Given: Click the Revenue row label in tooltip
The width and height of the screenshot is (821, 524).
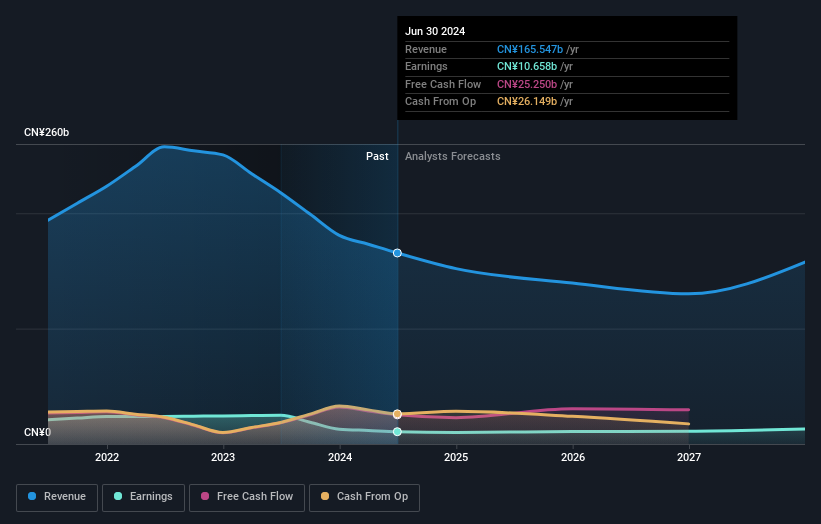Looking at the screenshot, I should click(x=426, y=49).
